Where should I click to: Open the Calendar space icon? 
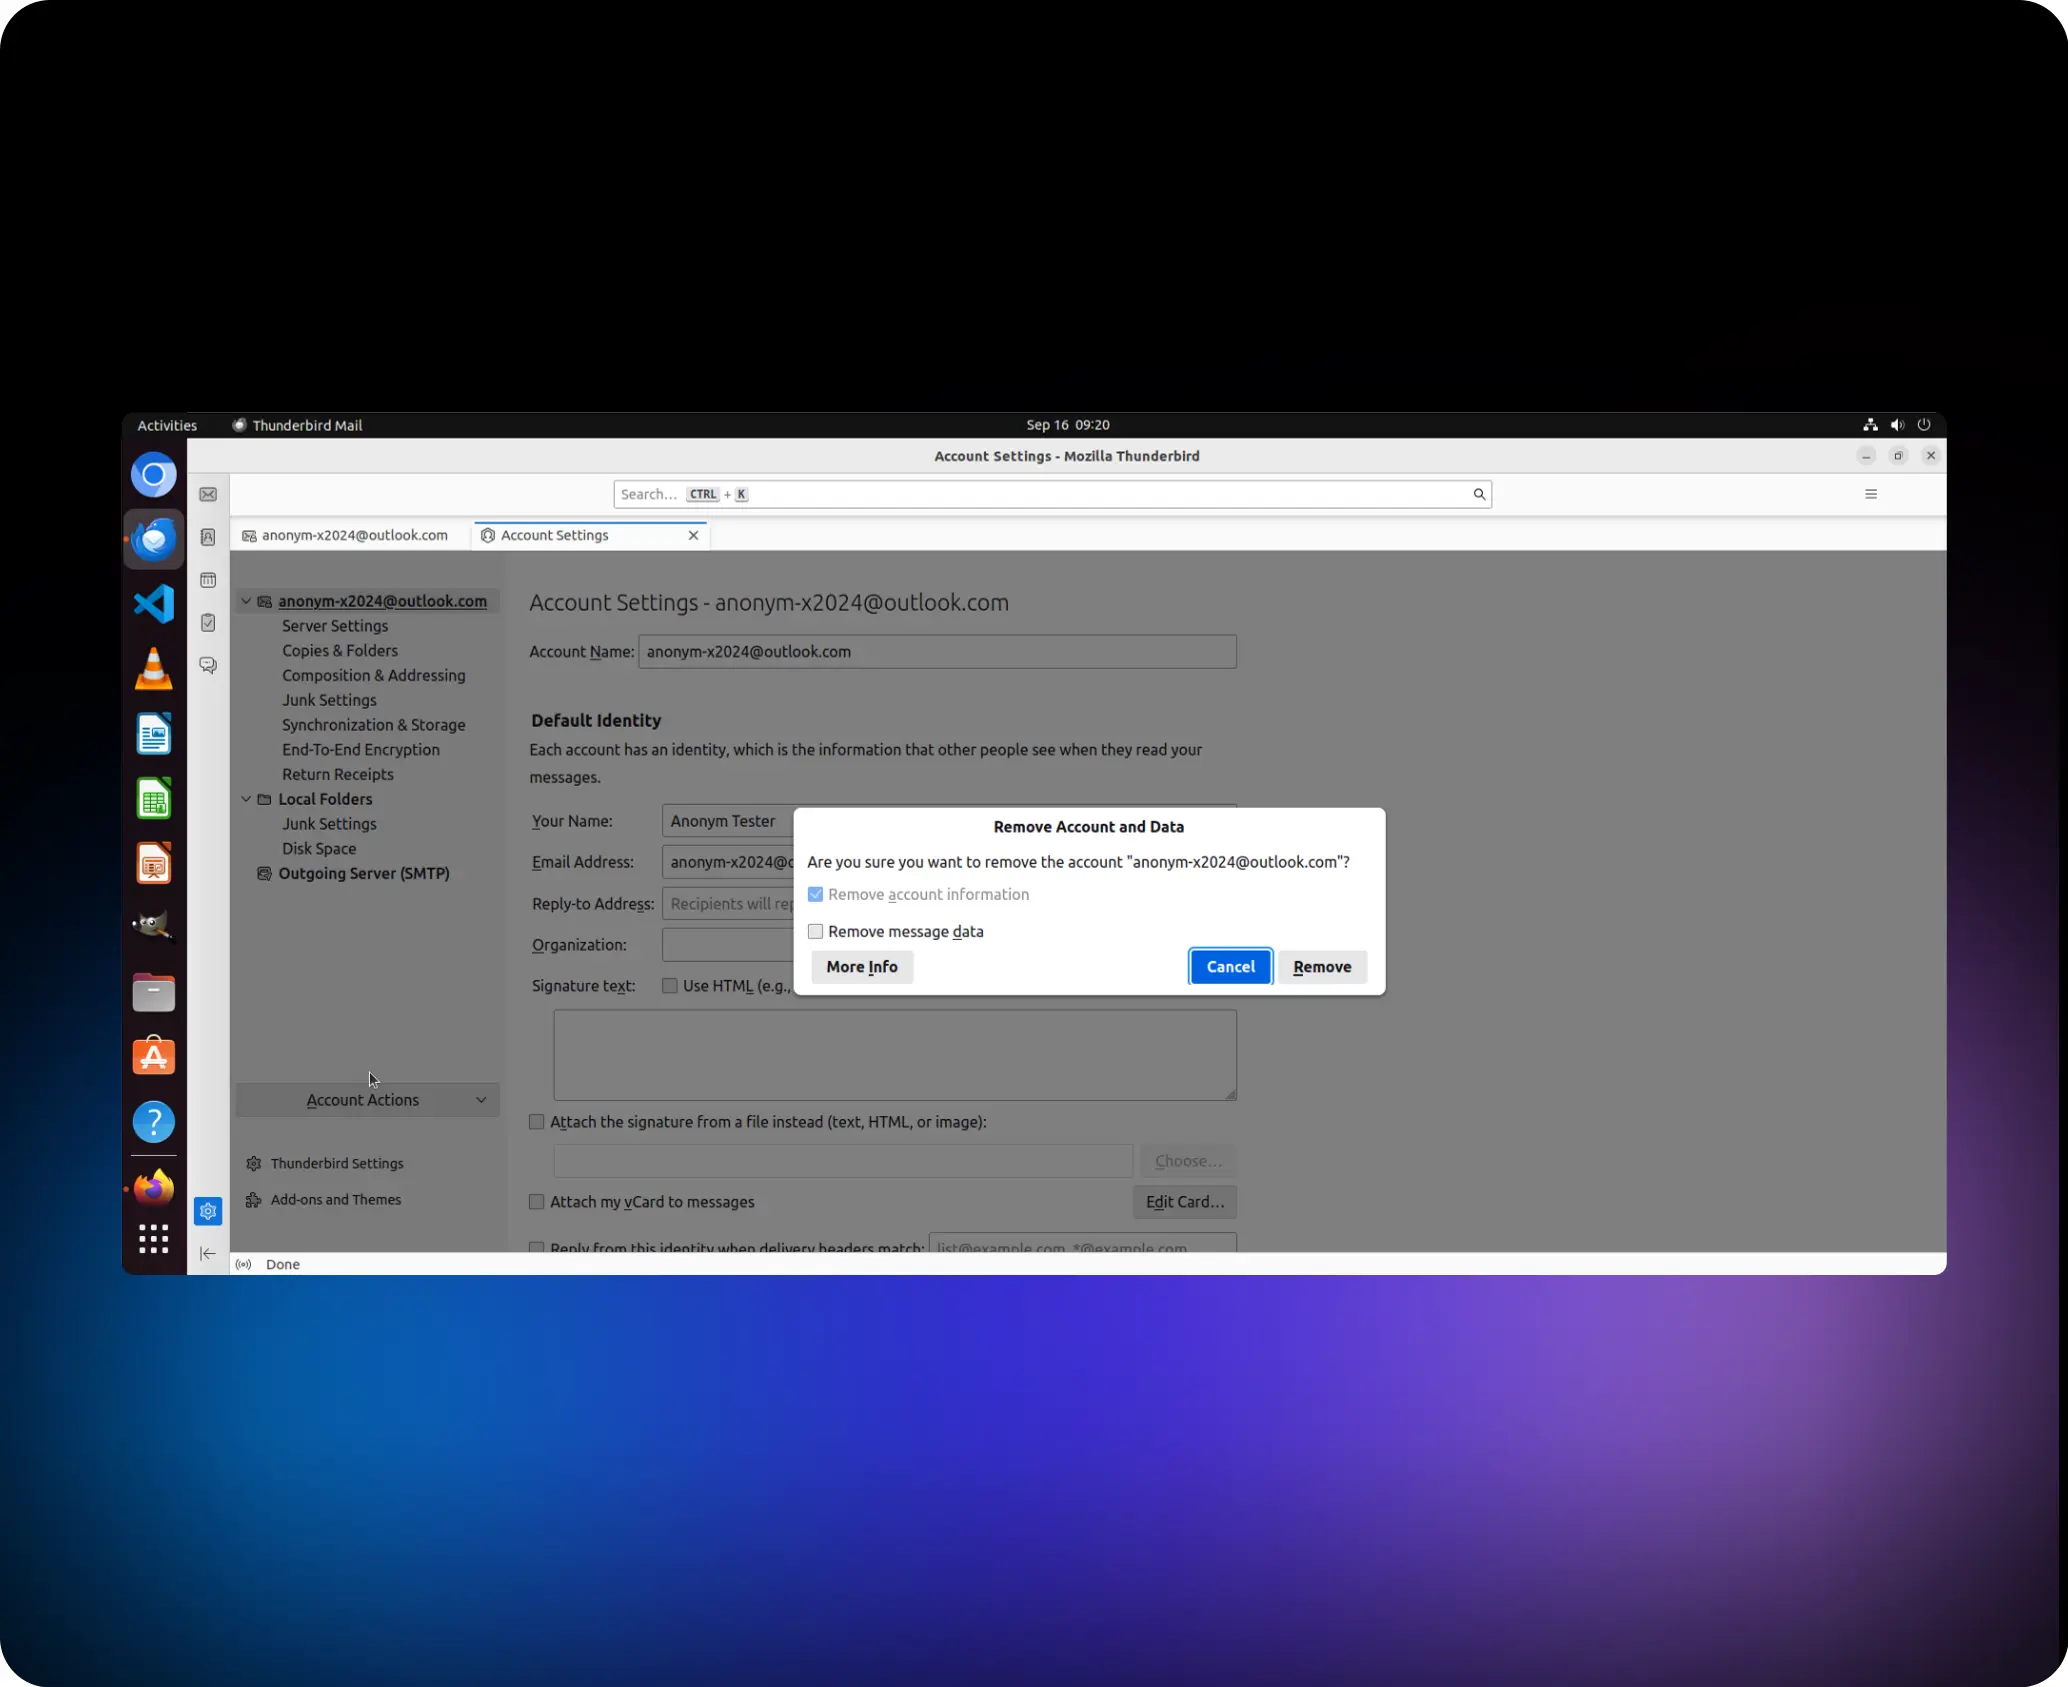(x=208, y=580)
